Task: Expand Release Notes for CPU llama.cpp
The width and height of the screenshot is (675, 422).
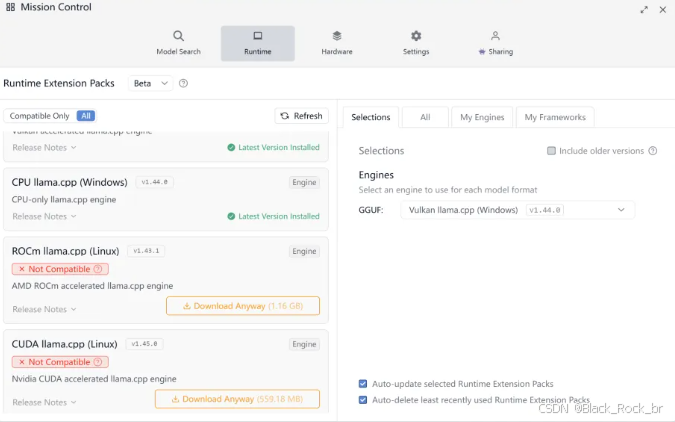Action: [44, 216]
